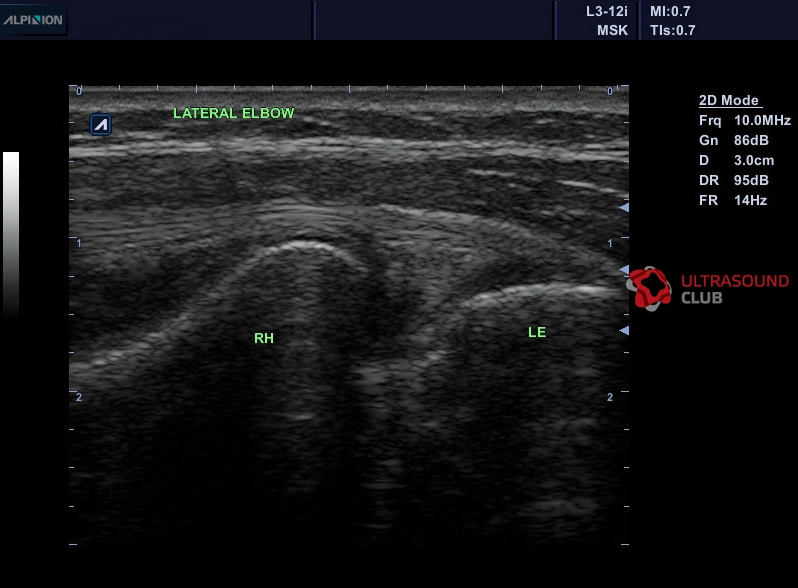
Task: Click the TIs:0.7 readout
Action: (672, 31)
